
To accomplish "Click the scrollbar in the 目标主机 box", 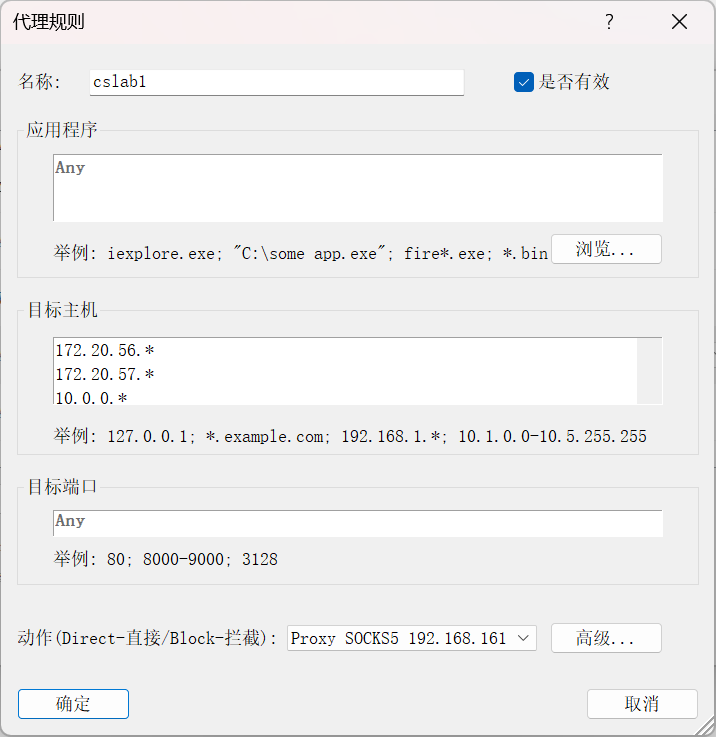I will [x=649, y=371].
